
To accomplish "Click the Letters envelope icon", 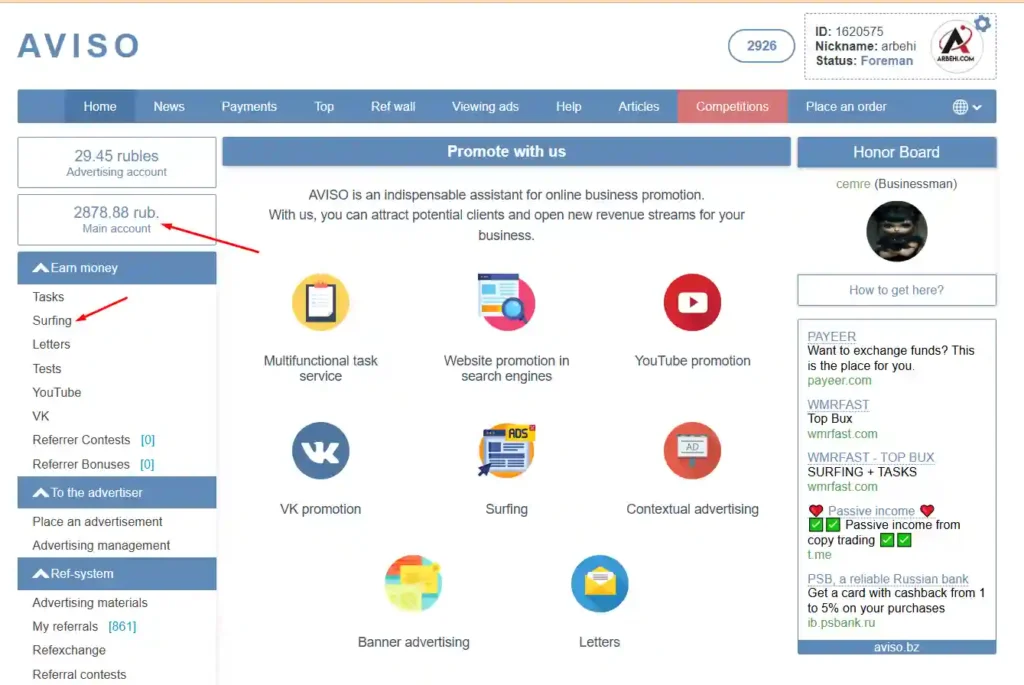I will 599,584.
